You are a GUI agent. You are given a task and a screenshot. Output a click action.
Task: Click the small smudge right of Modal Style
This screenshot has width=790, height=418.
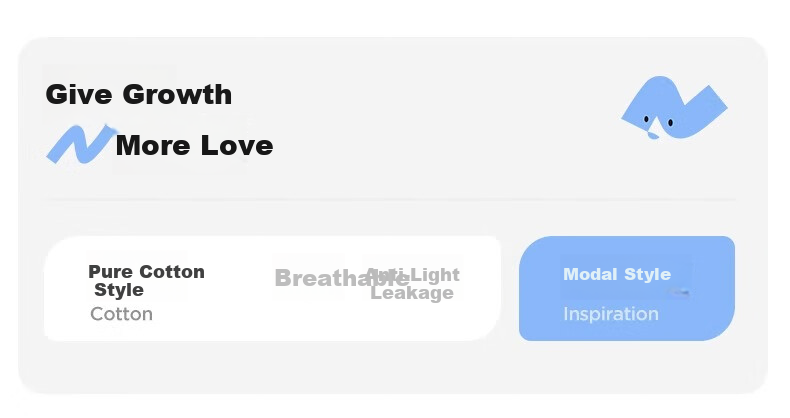tap(678, 291)
